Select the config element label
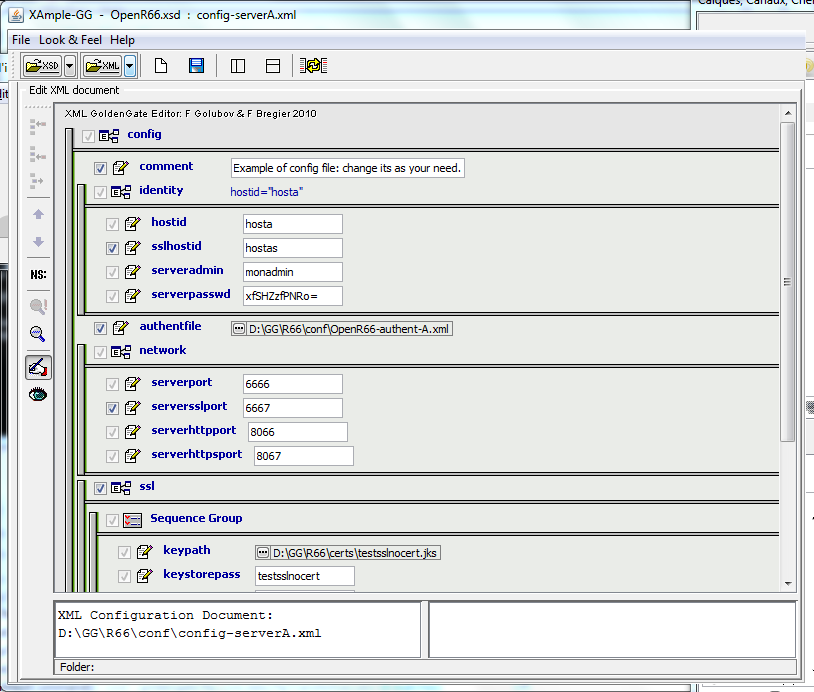Screen dimensions: 814x692 (144, 134)
